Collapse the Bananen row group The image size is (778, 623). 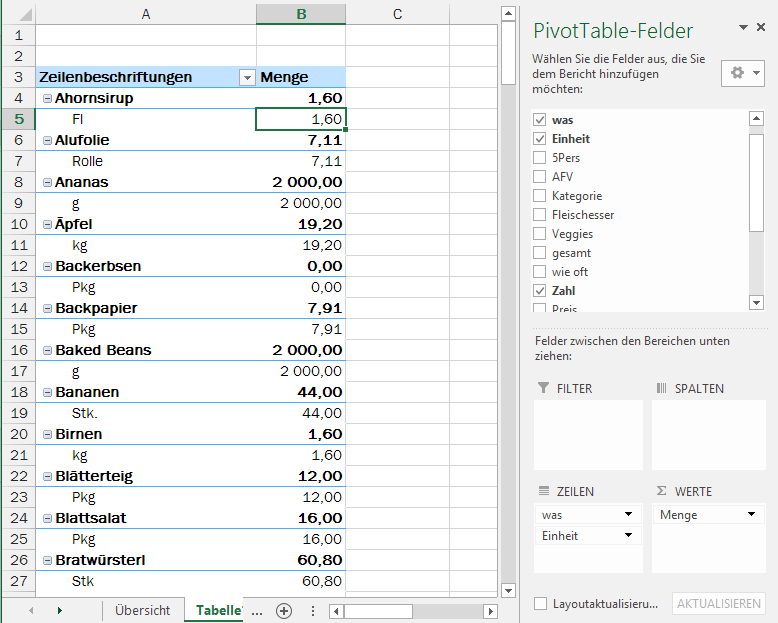(x=47, y=393)
